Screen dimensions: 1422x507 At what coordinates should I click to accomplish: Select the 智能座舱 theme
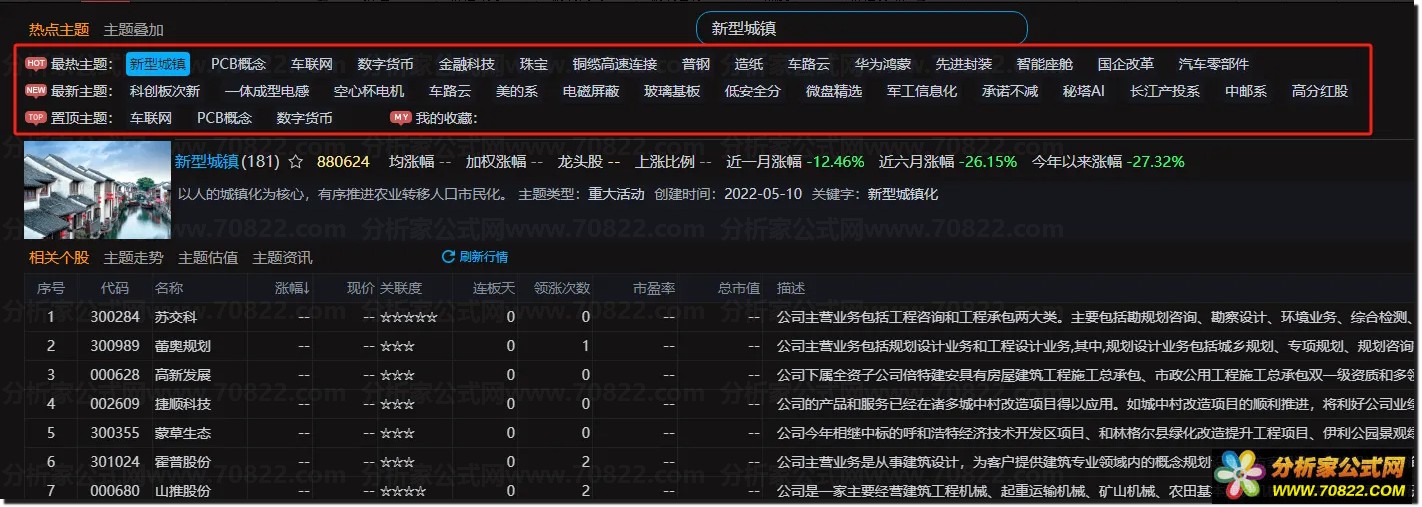1045,64
